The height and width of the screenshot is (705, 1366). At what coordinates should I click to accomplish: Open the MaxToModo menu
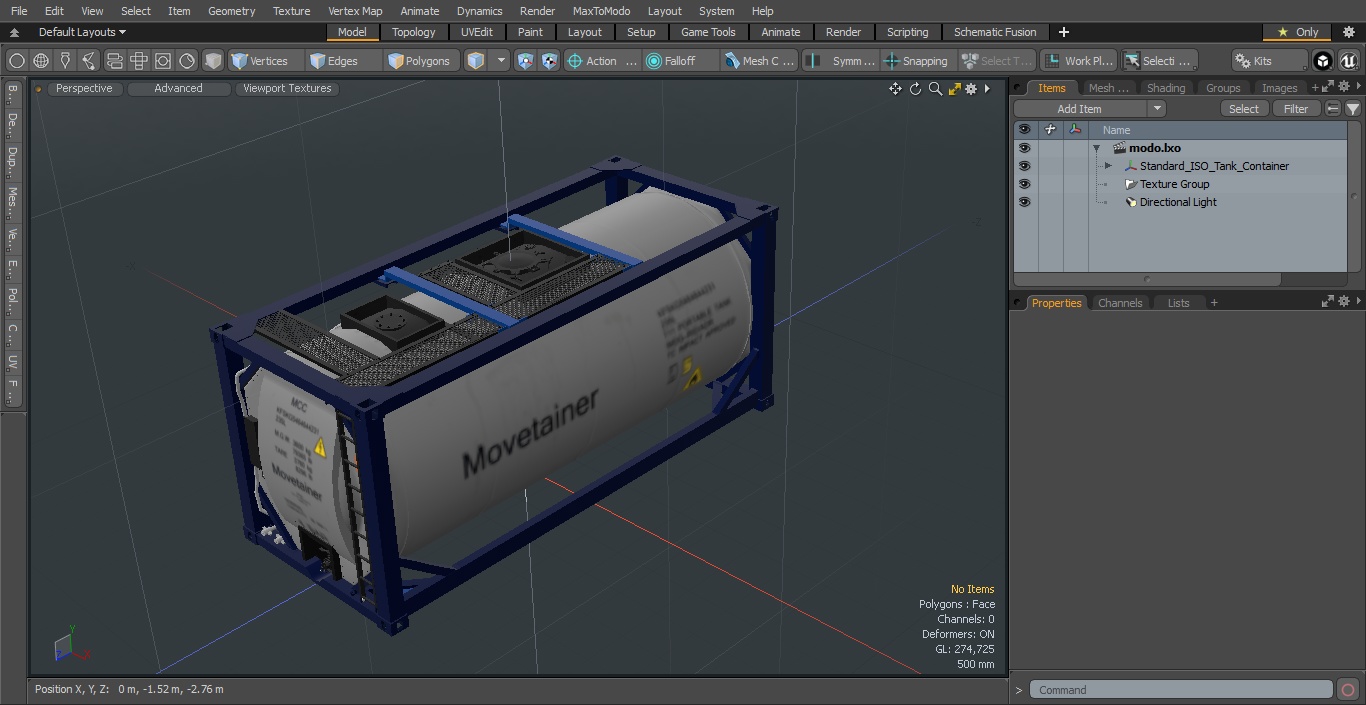pyautogui.click(x=601, y=11)
